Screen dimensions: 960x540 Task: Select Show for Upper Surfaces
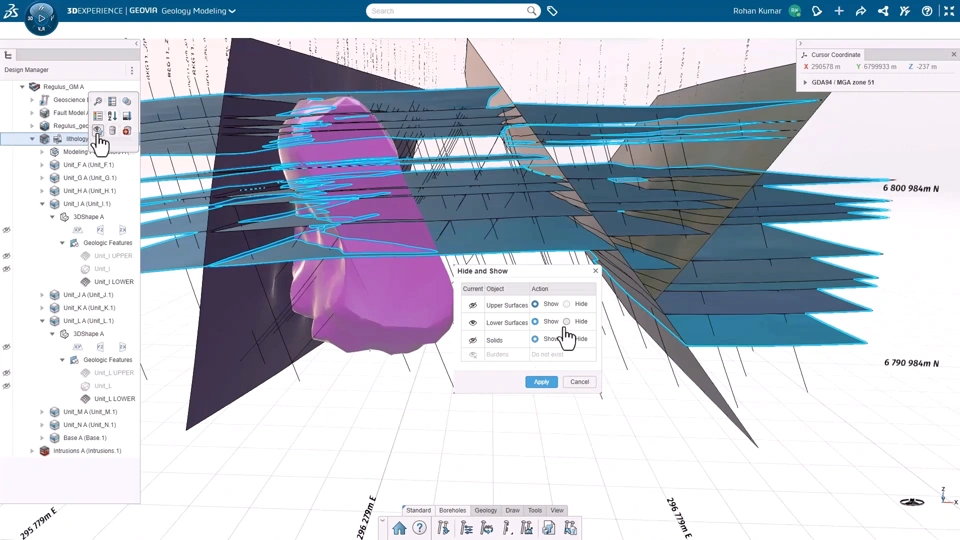click(x=535, y=304)
